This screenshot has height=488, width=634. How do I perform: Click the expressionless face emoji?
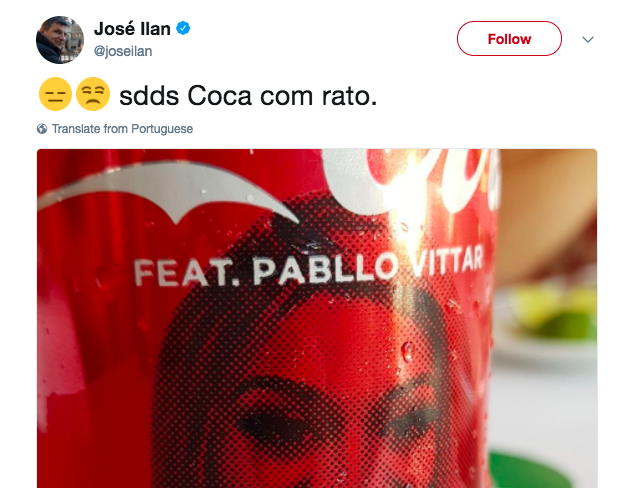[x=55, y=94]
